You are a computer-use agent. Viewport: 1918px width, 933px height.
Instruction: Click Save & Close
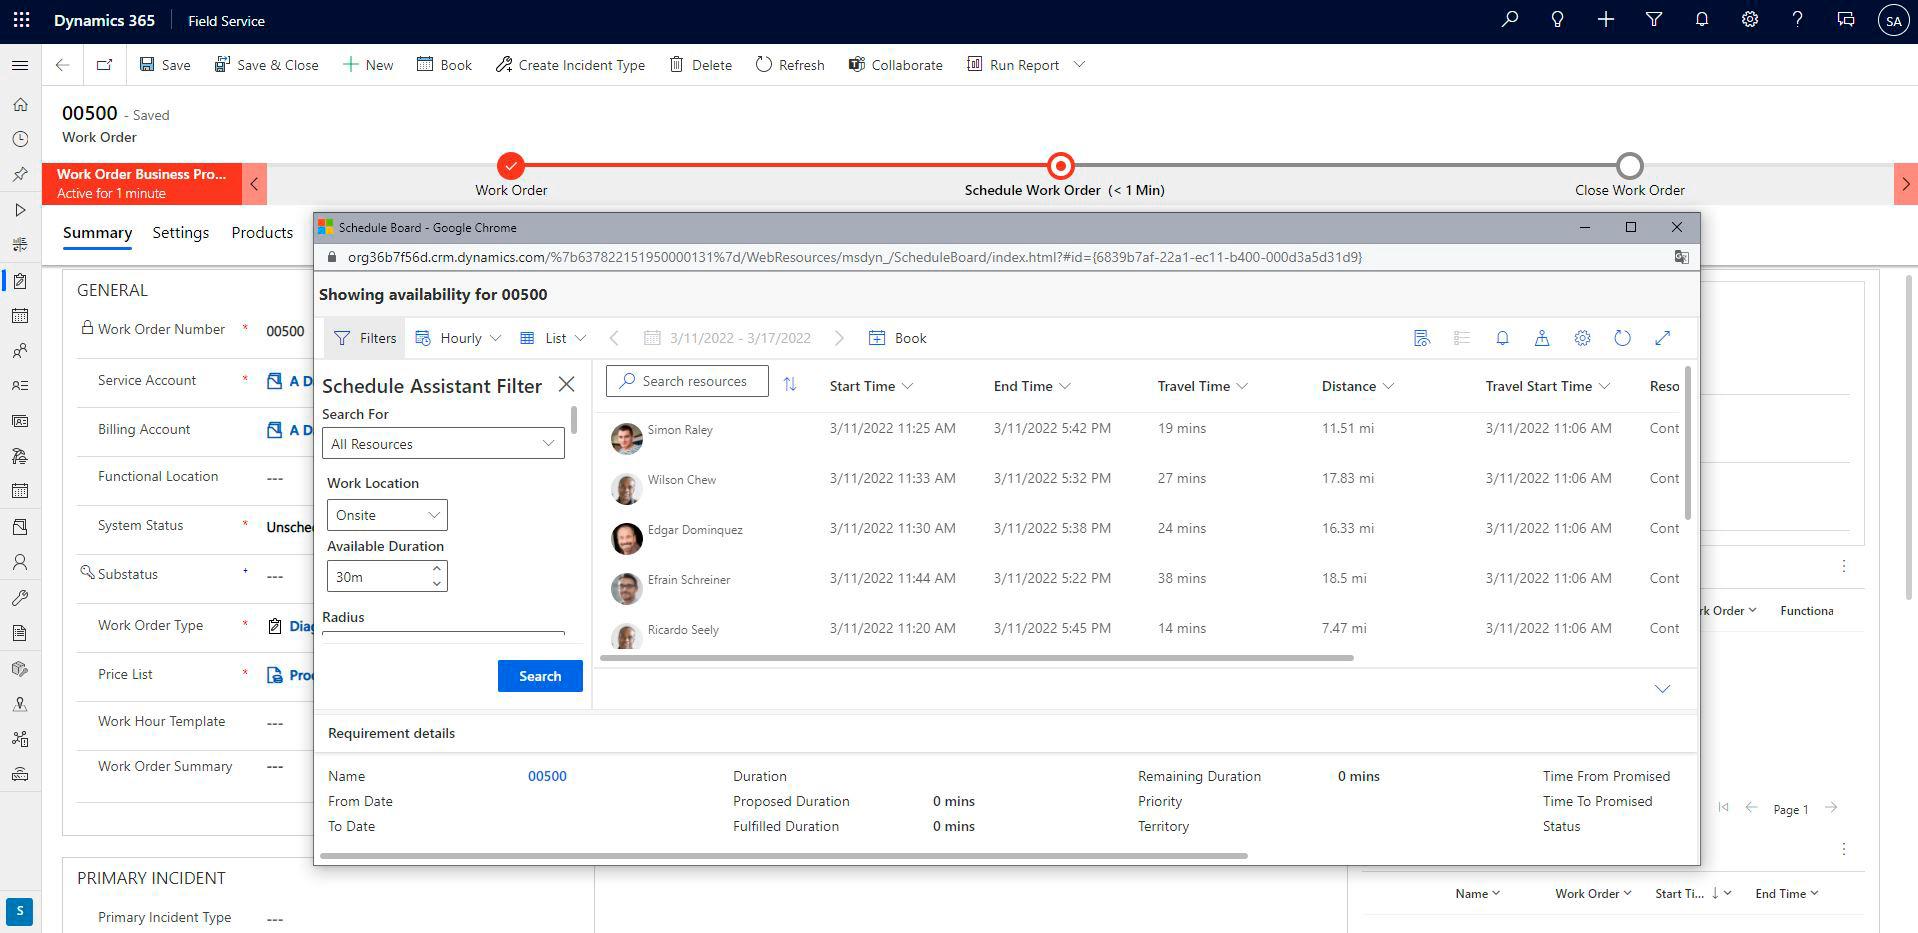[267, 65]
